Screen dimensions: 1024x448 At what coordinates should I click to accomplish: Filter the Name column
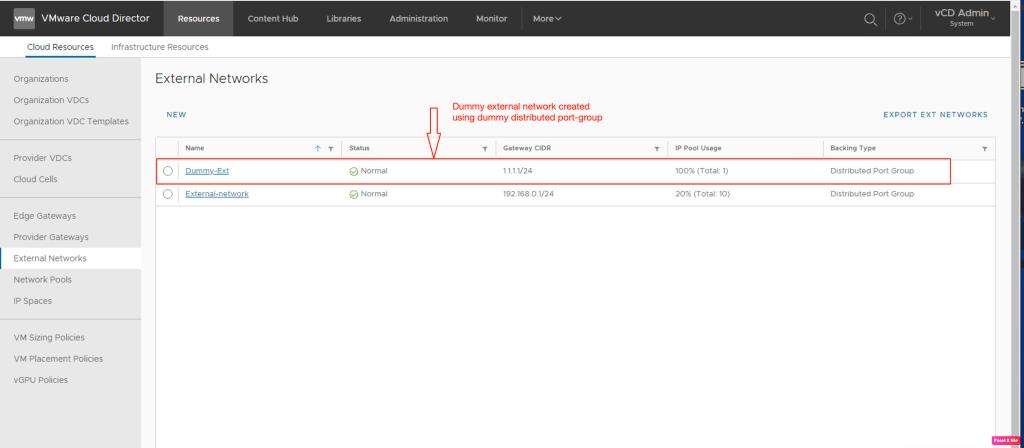point(330,148)
